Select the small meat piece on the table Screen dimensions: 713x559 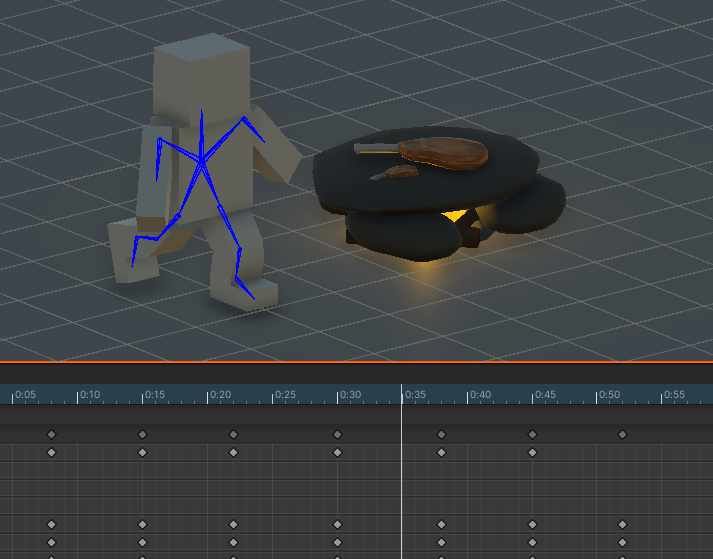point(398,173)
